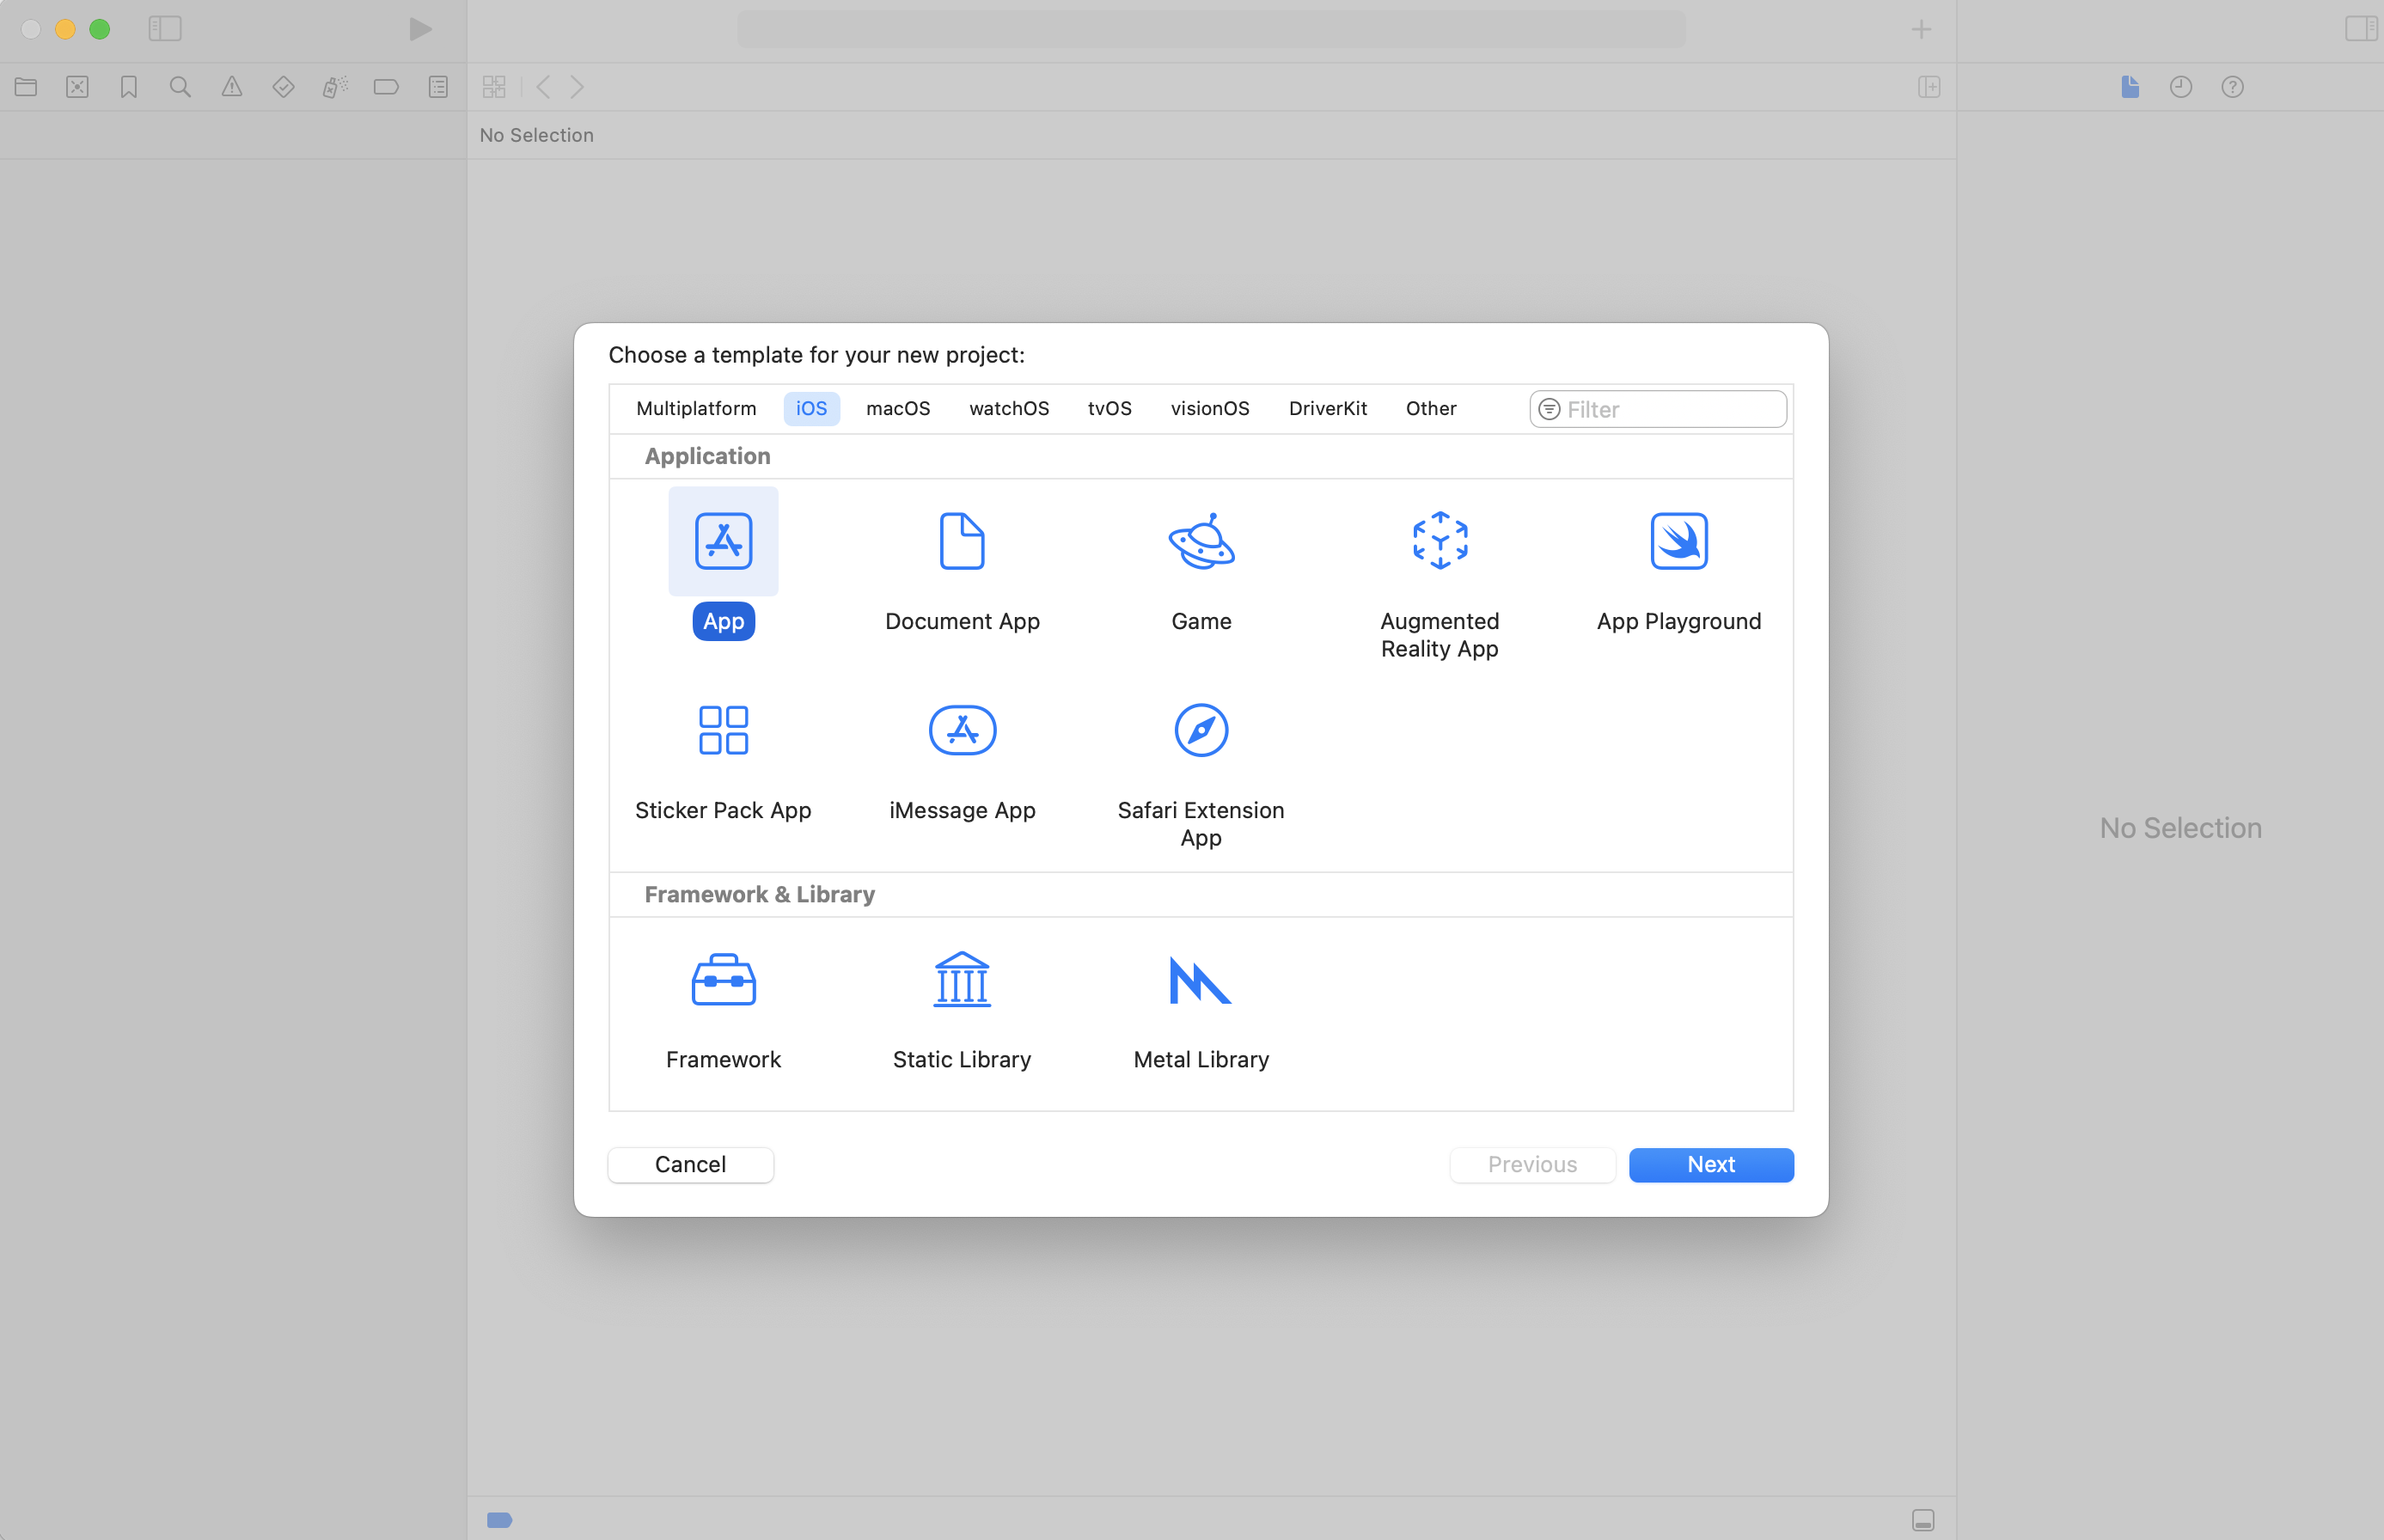
Task: Click the Next button
Action: (x=1710, y=1164)
